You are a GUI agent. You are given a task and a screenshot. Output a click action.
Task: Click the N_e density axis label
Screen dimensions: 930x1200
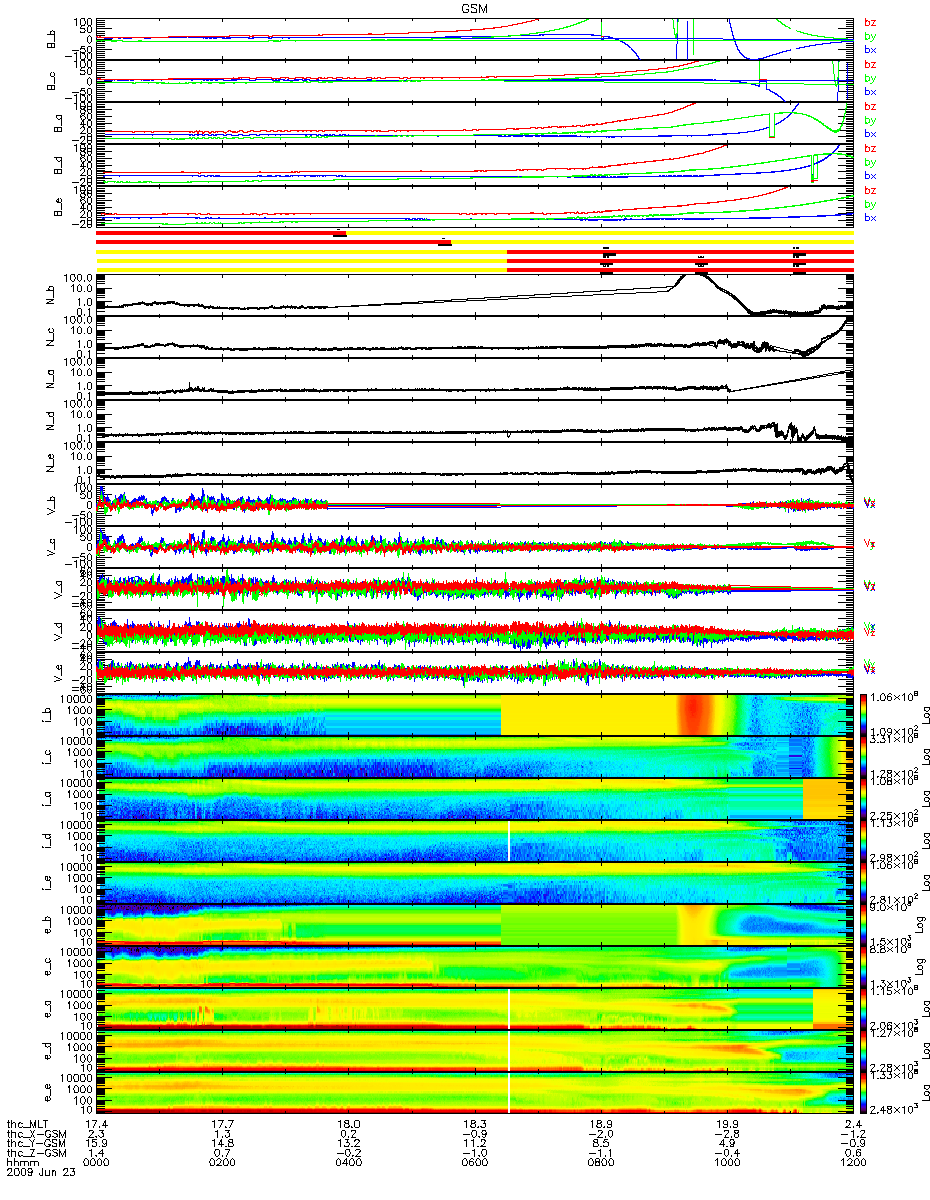point(50,463)
